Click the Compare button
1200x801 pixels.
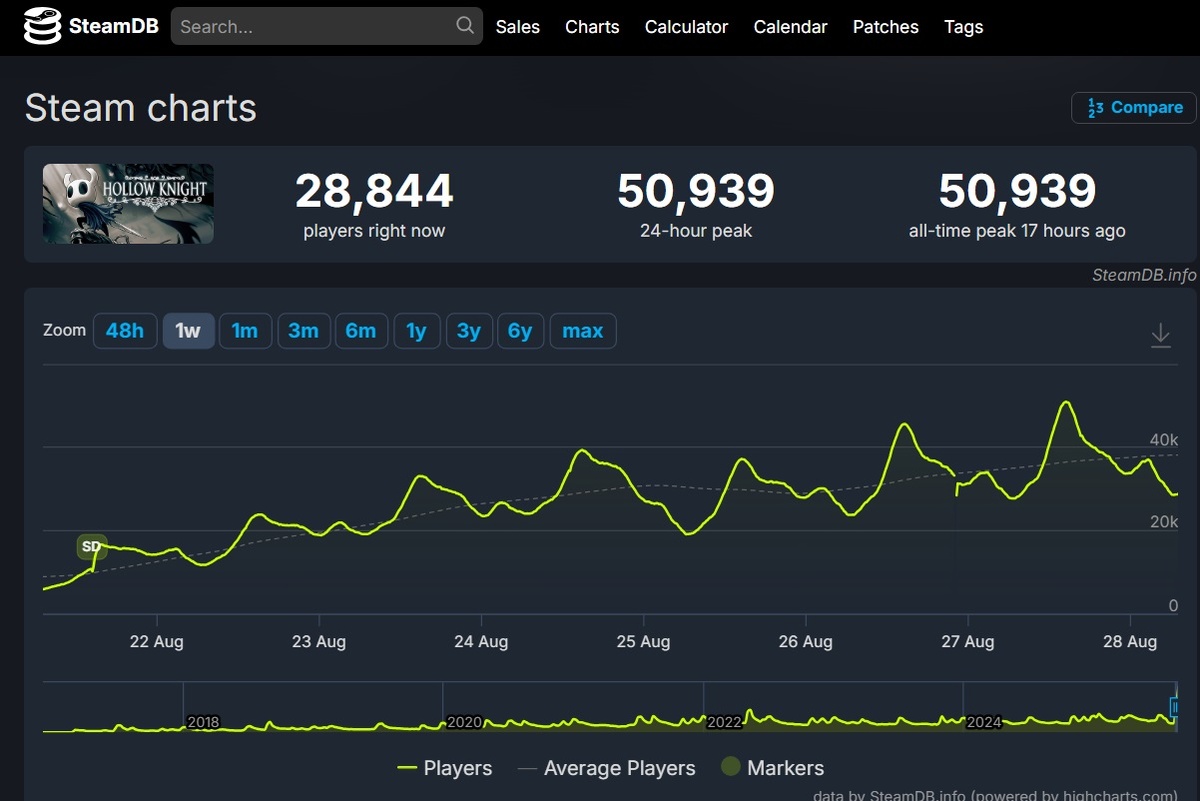pyautogui.click(x=1132, y=107)
